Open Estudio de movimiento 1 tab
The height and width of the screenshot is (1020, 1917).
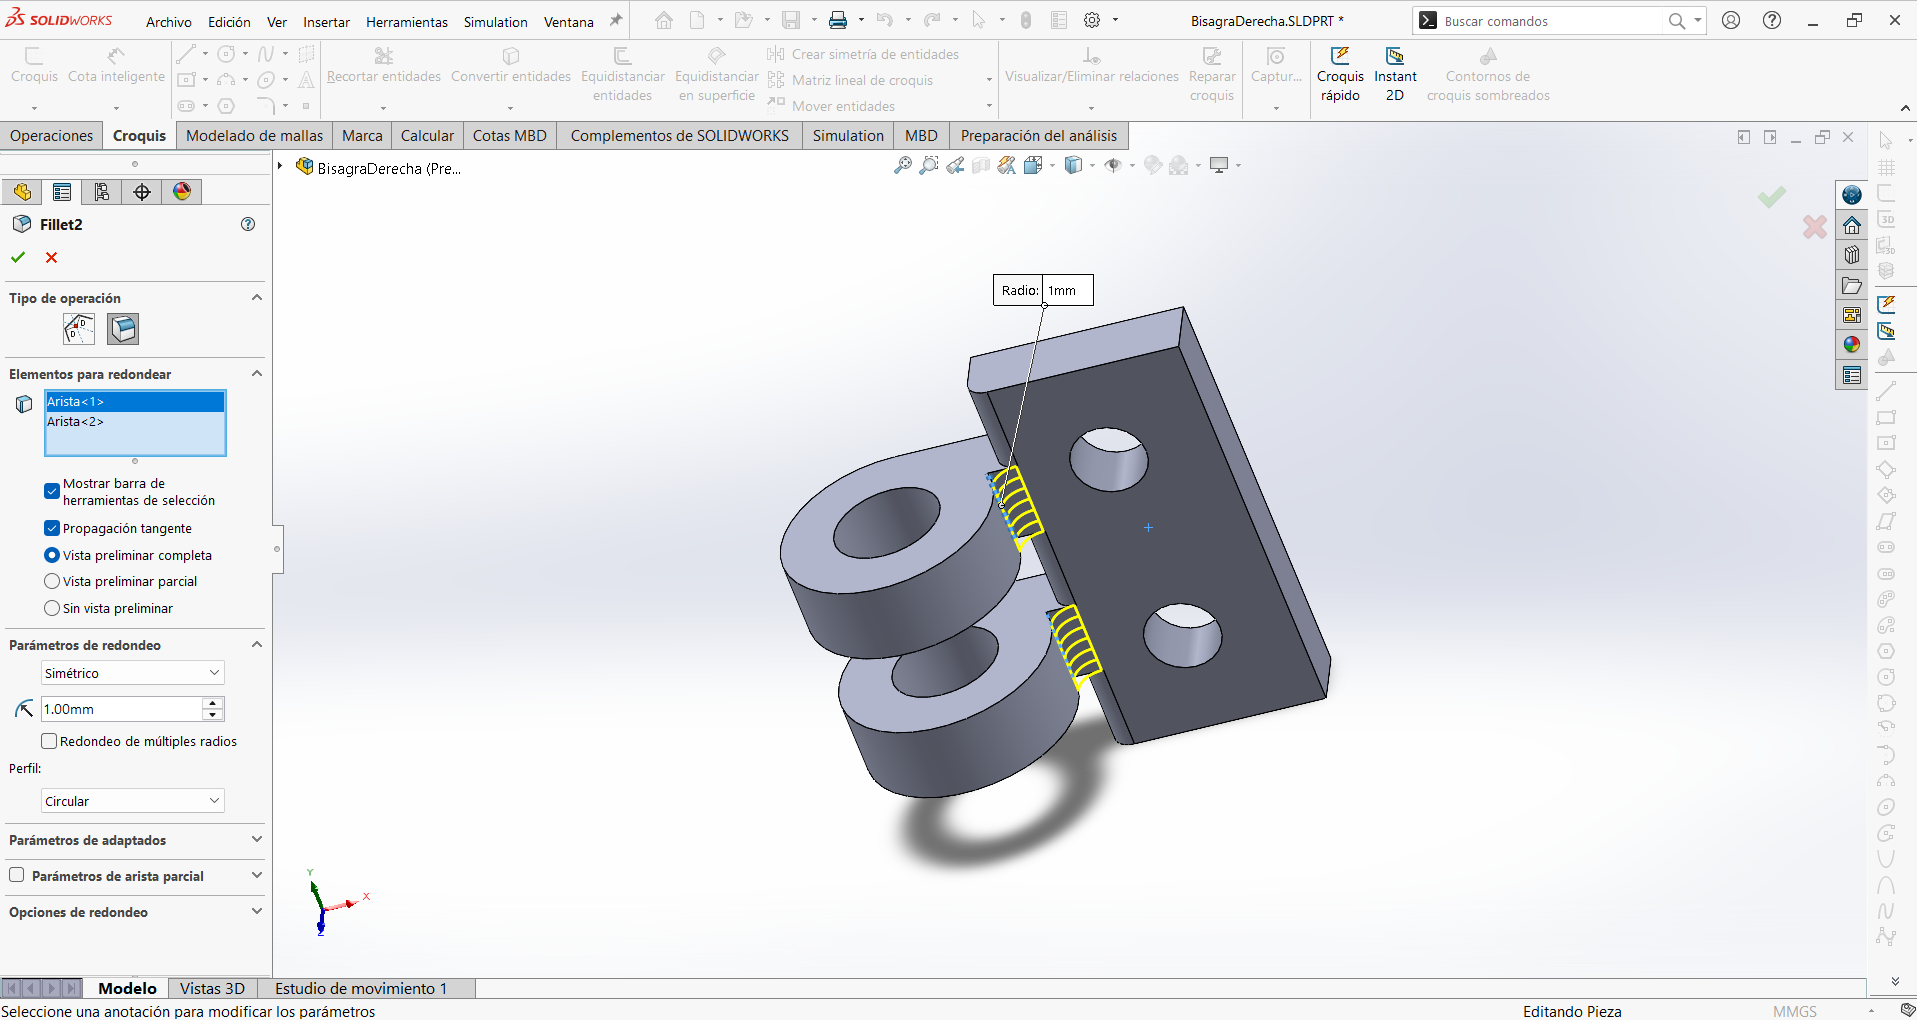coord(361,988)
